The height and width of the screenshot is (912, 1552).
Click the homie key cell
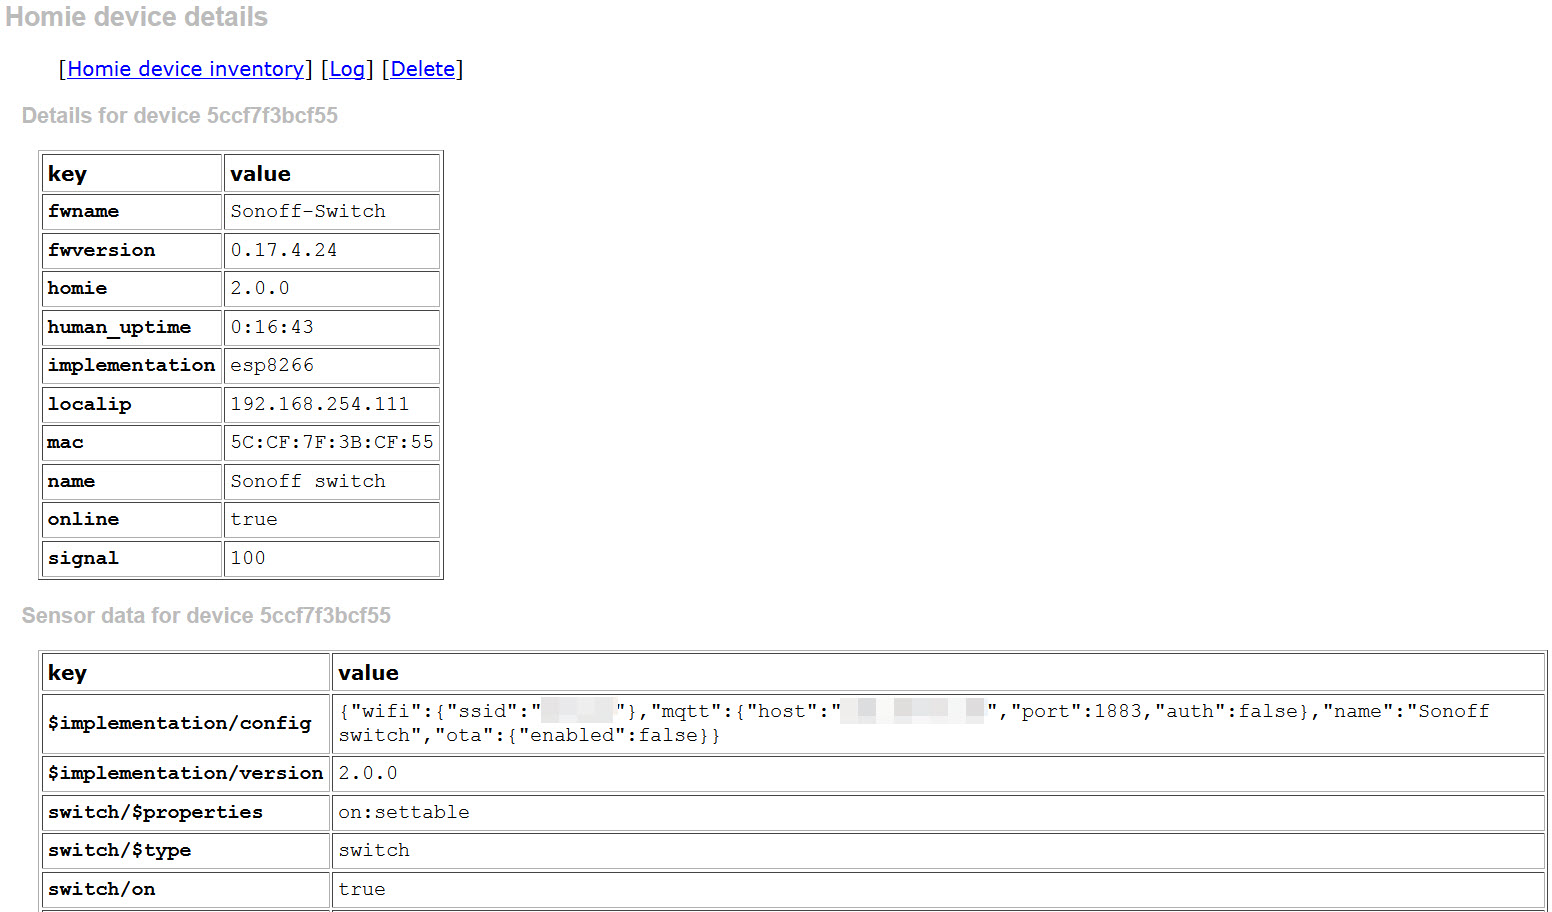click(x=132, y=289)
